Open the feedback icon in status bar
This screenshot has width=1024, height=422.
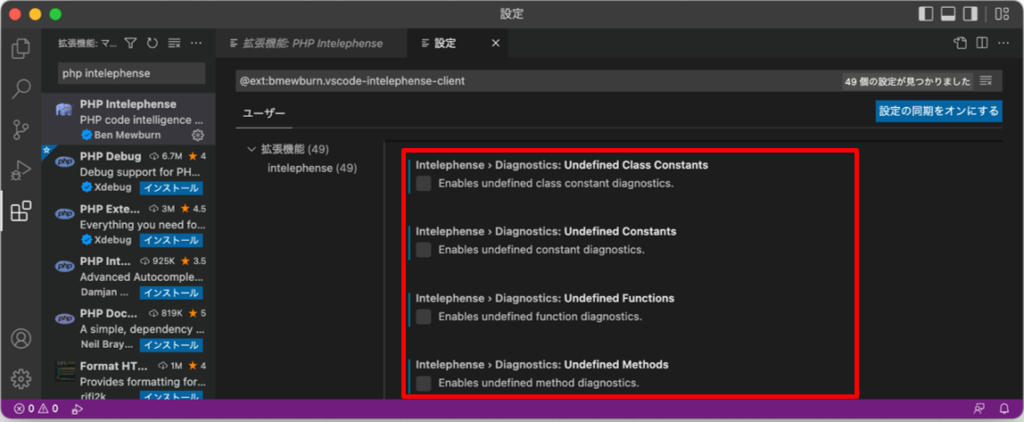(x=978, y=410)
